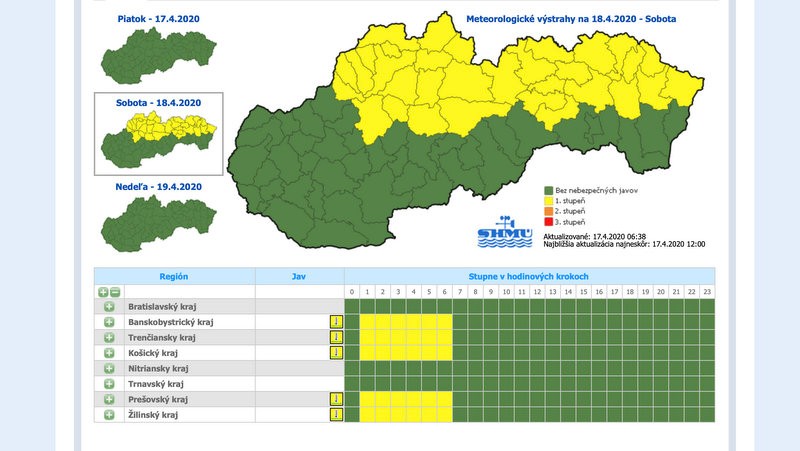Click warning icon for Prešovský kraj
The height and width of the screenshot is (451, 800).
click(x=337, y=399)
